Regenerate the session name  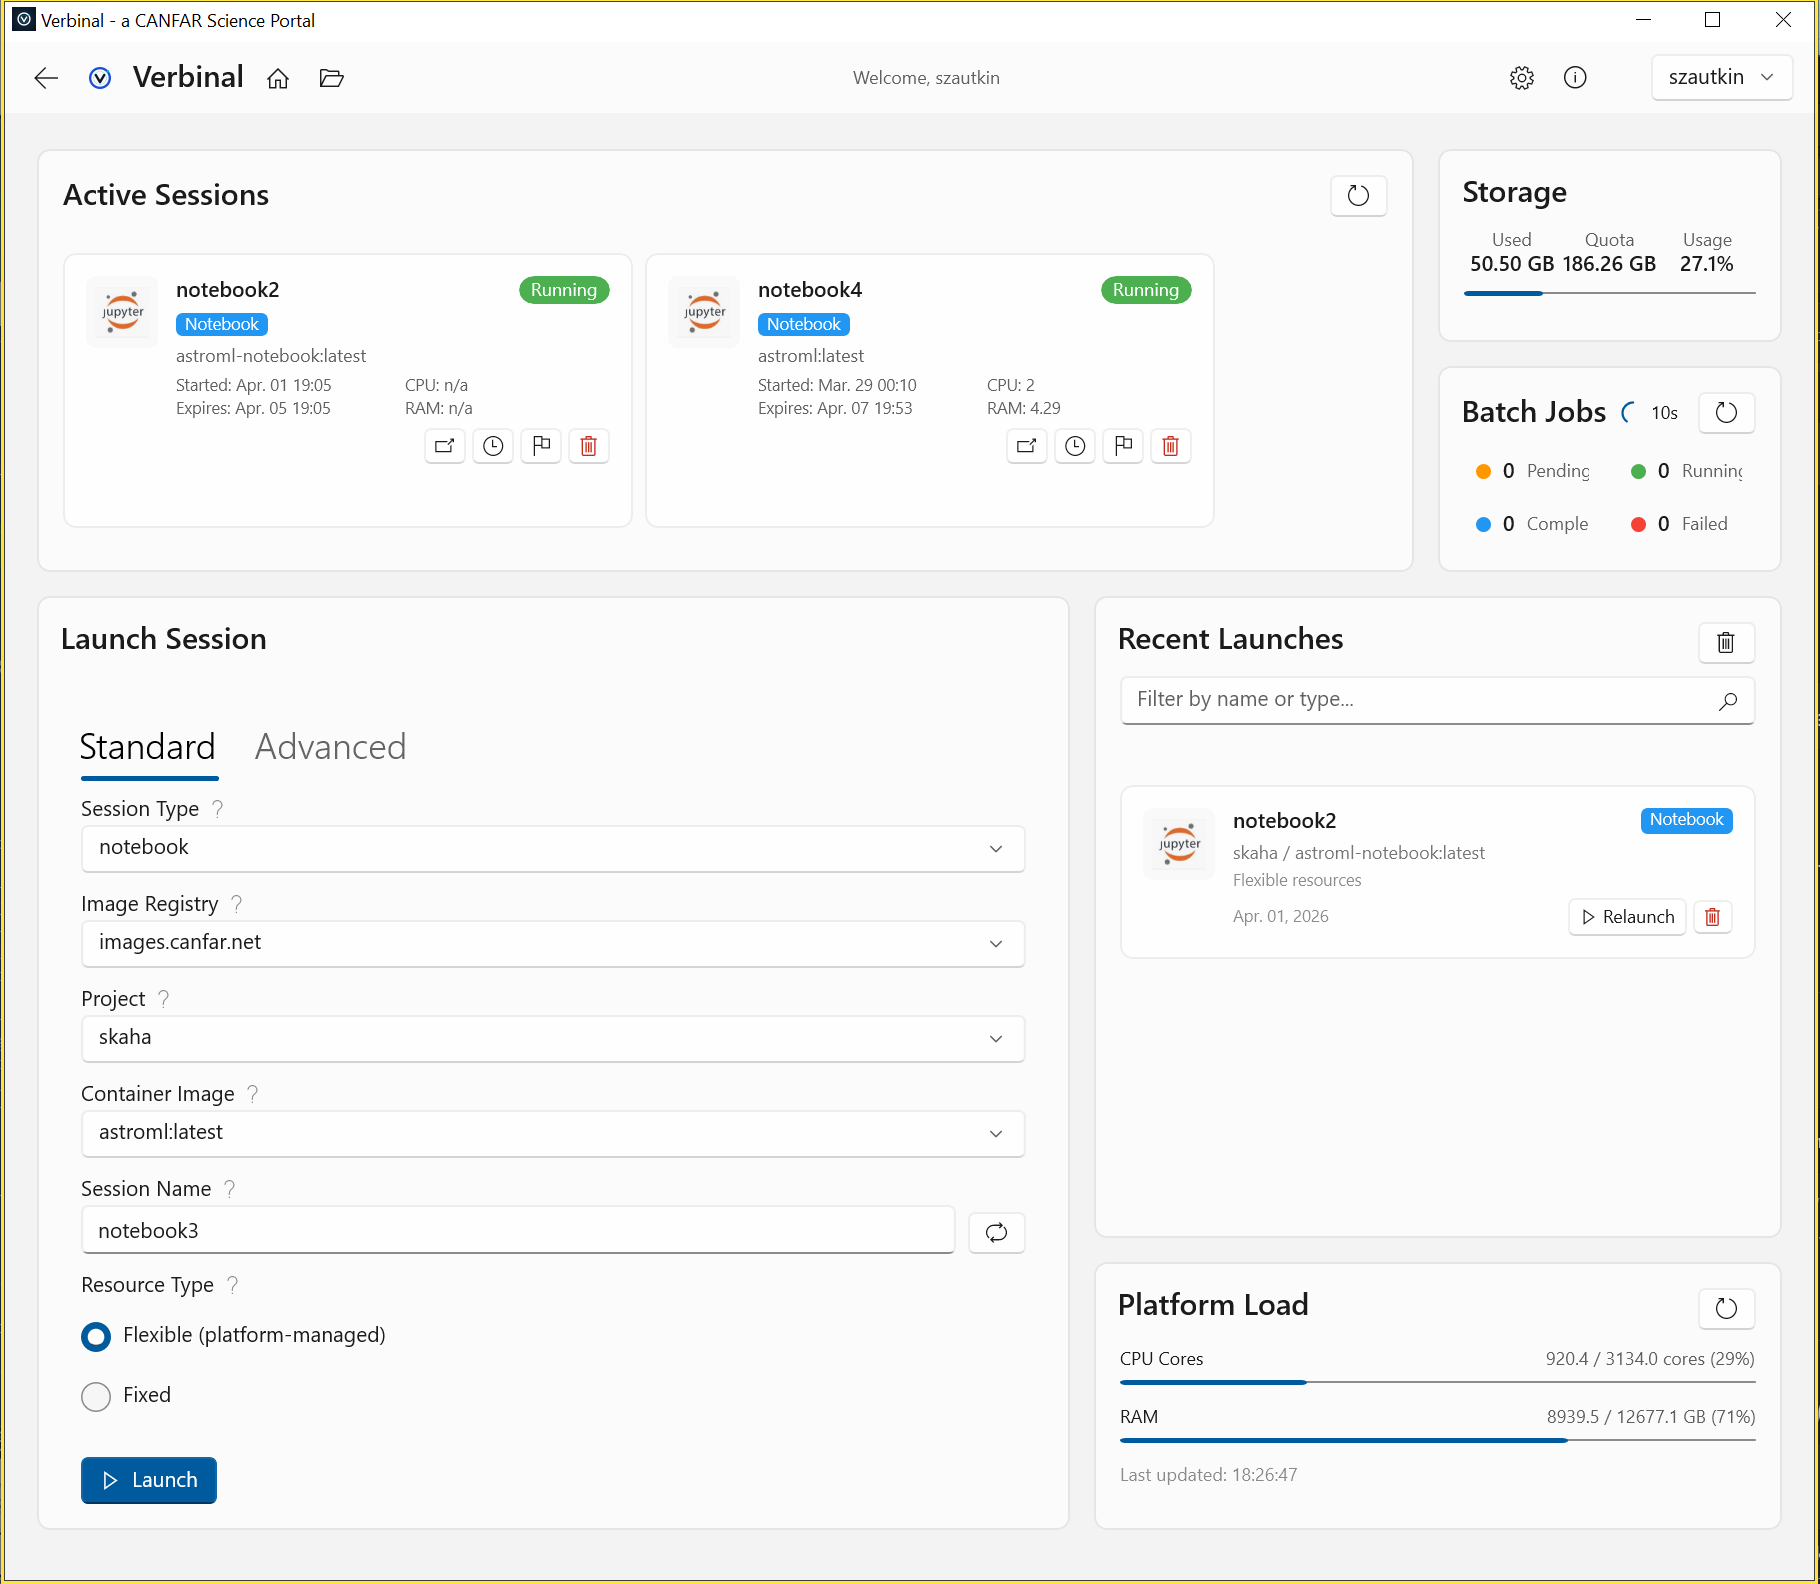coord(996,1232)
